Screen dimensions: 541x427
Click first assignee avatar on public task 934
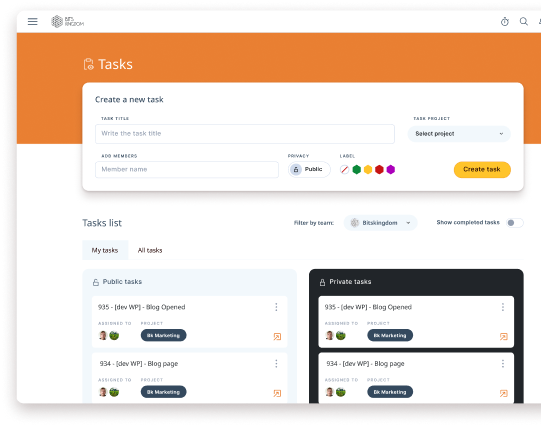[103, 392]
